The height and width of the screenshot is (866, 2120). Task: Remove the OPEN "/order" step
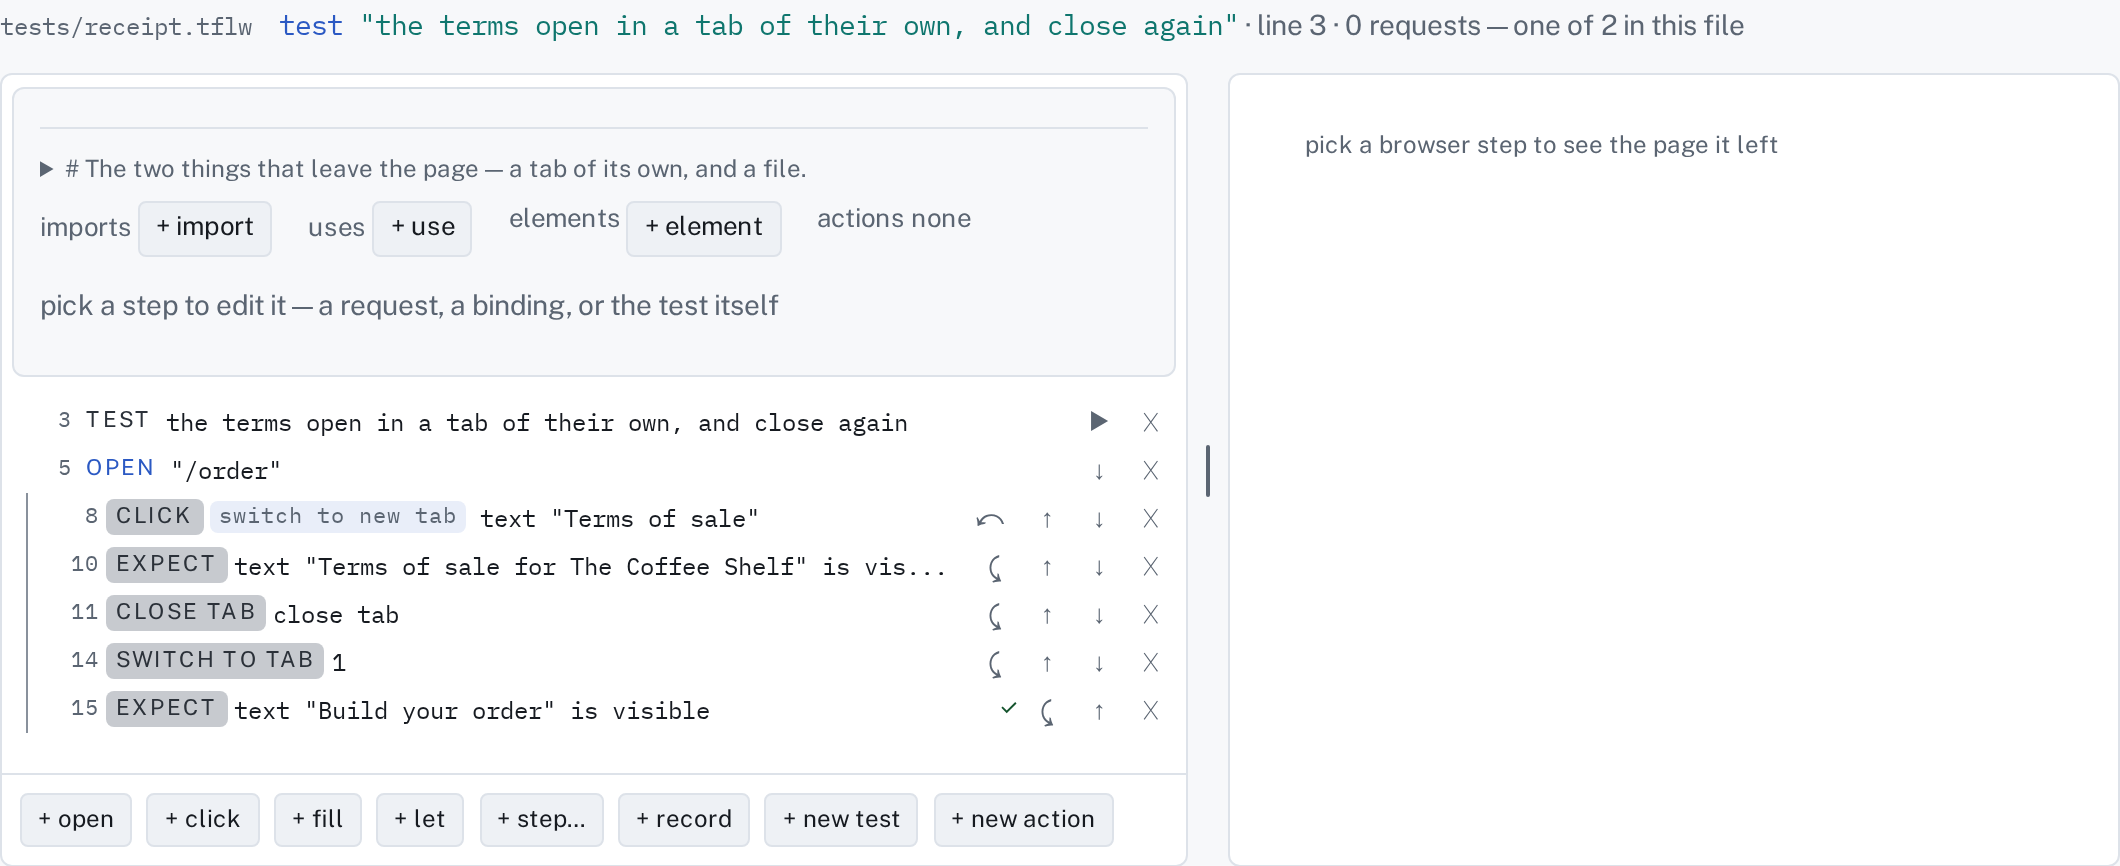1151,471
